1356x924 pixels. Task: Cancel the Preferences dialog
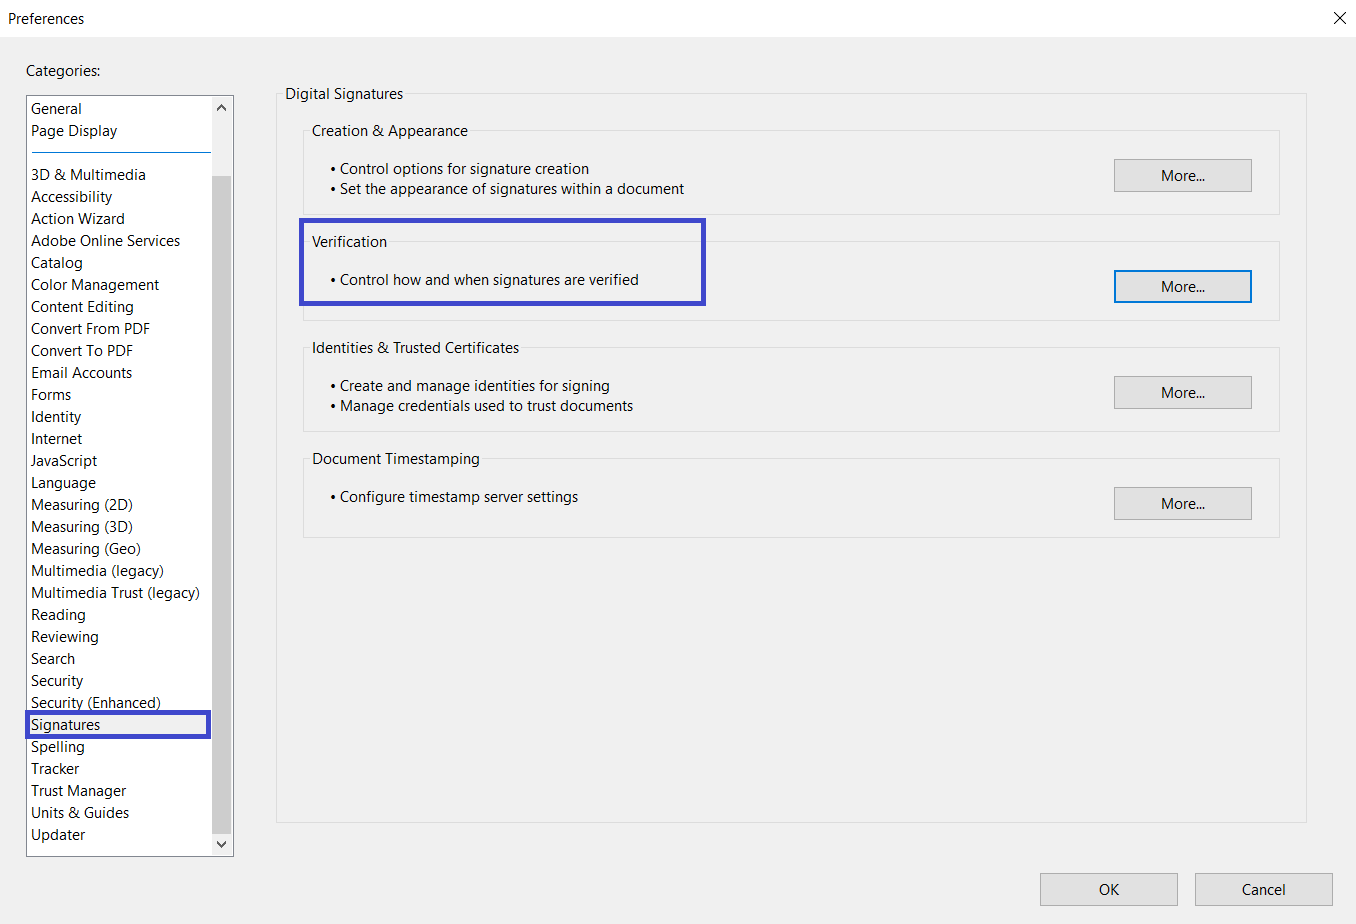point(1263,890)
